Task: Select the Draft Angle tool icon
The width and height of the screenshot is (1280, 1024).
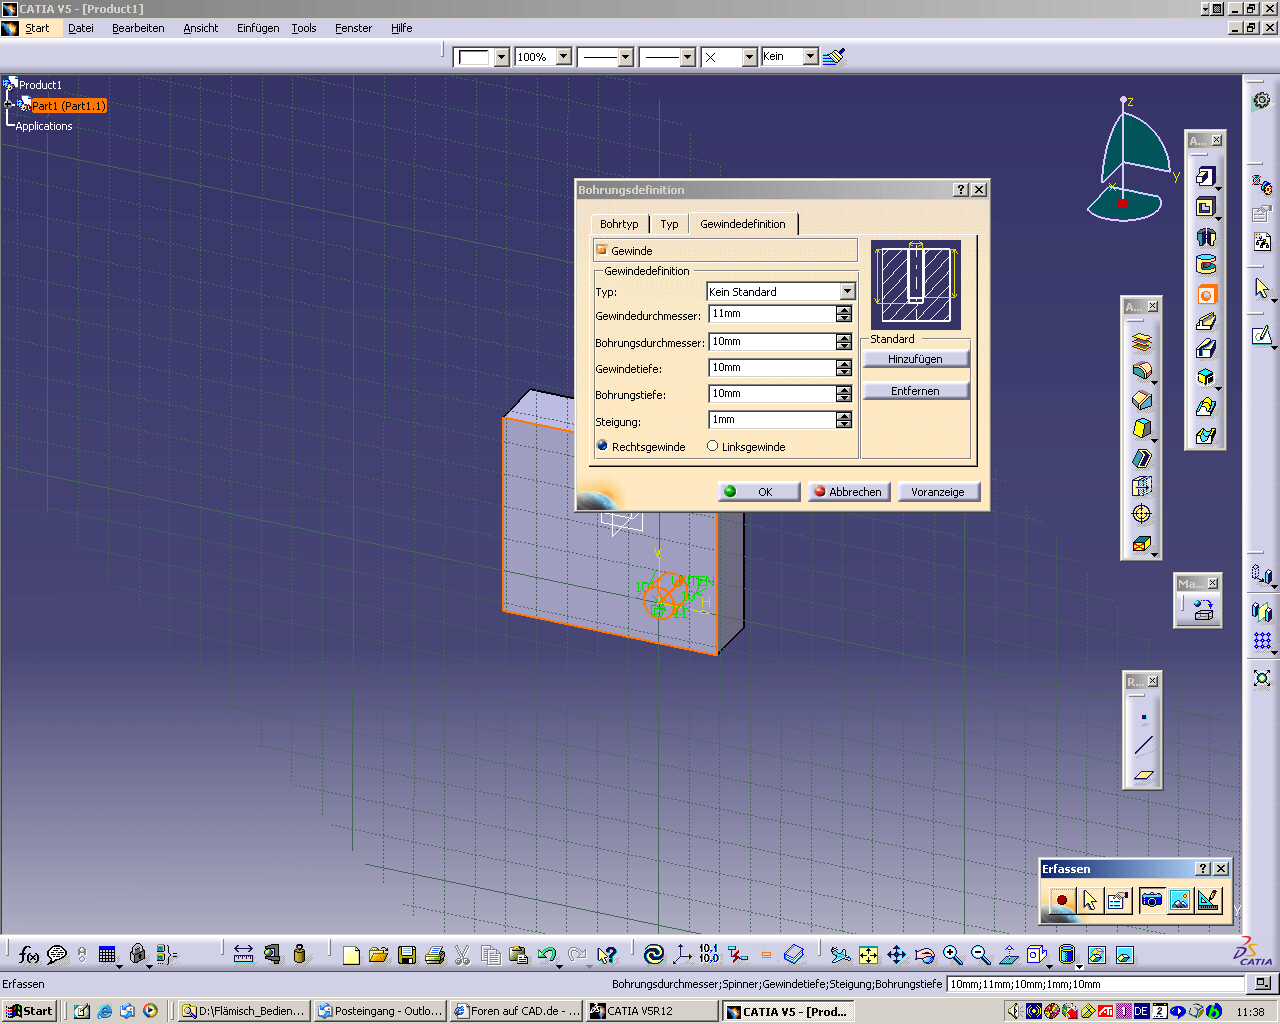Action: point(1142,429)
